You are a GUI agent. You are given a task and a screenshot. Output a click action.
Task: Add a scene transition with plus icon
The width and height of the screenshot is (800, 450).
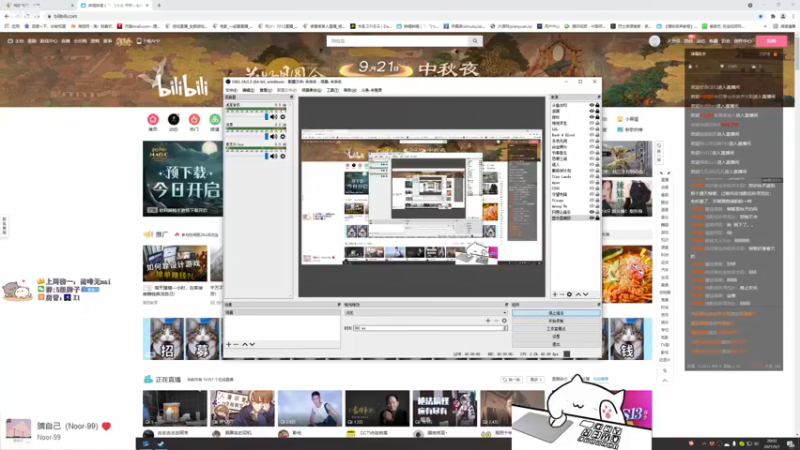488,321
